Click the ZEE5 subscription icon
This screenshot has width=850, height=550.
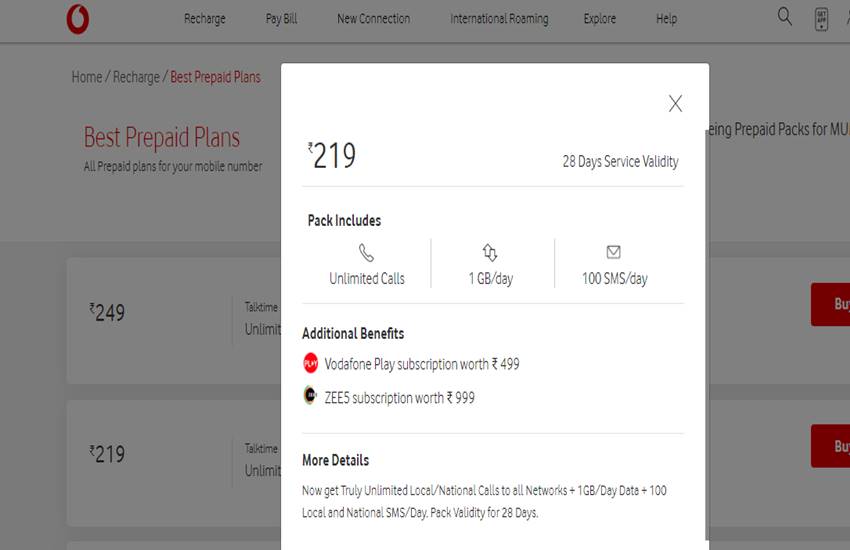point(311,396)
